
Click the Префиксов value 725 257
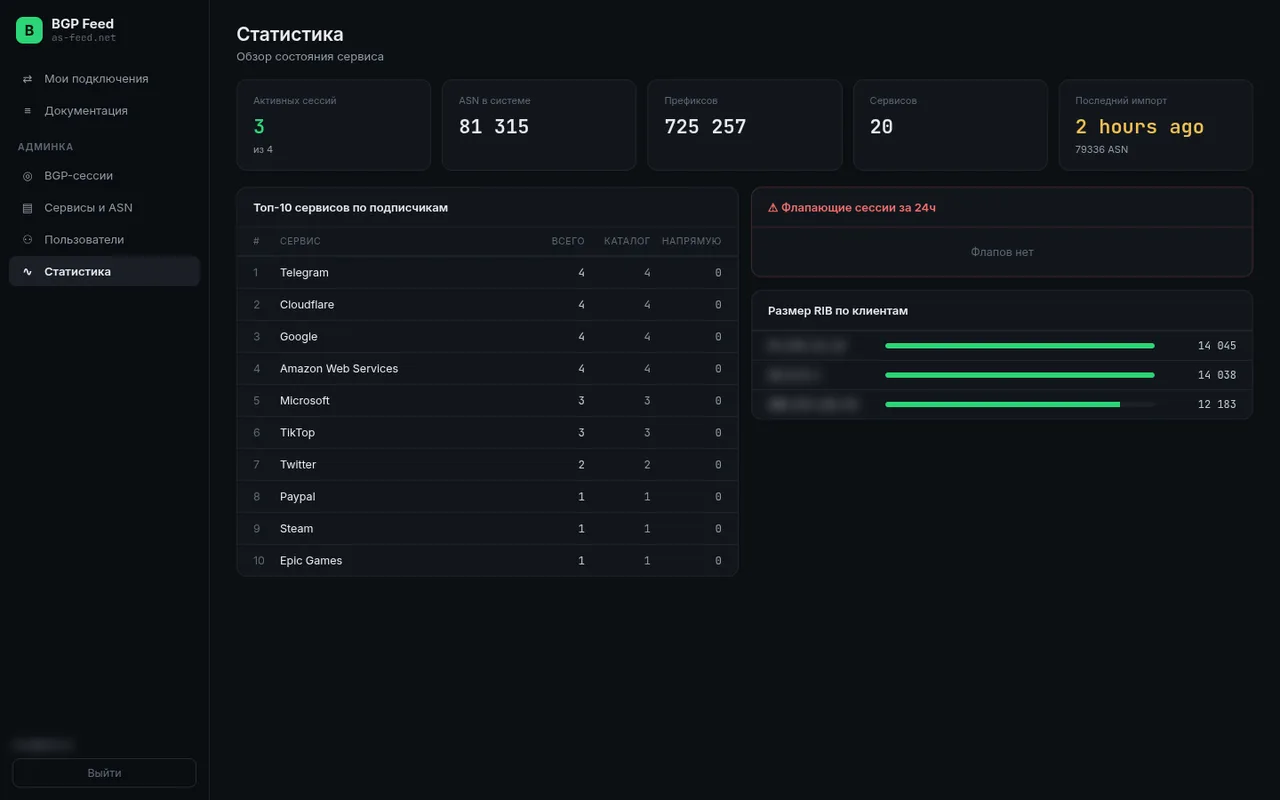tap(705, 127)
